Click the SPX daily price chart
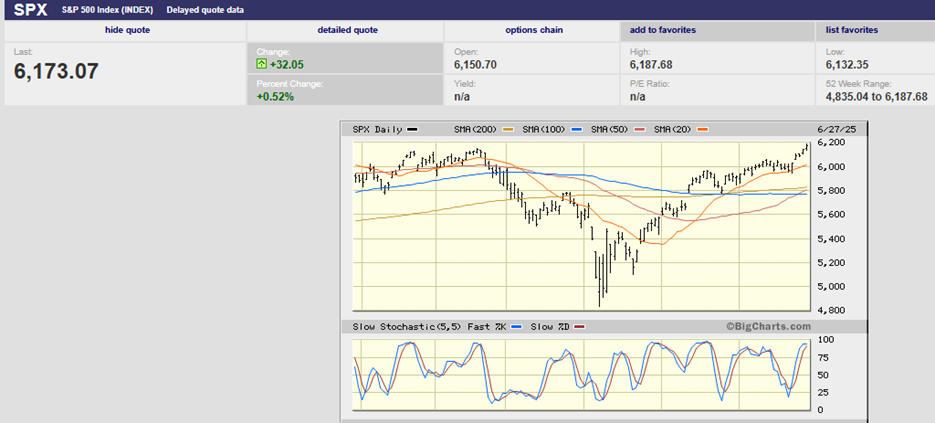The height and width of the screenshot is (423, 935). tap(581, 226)
